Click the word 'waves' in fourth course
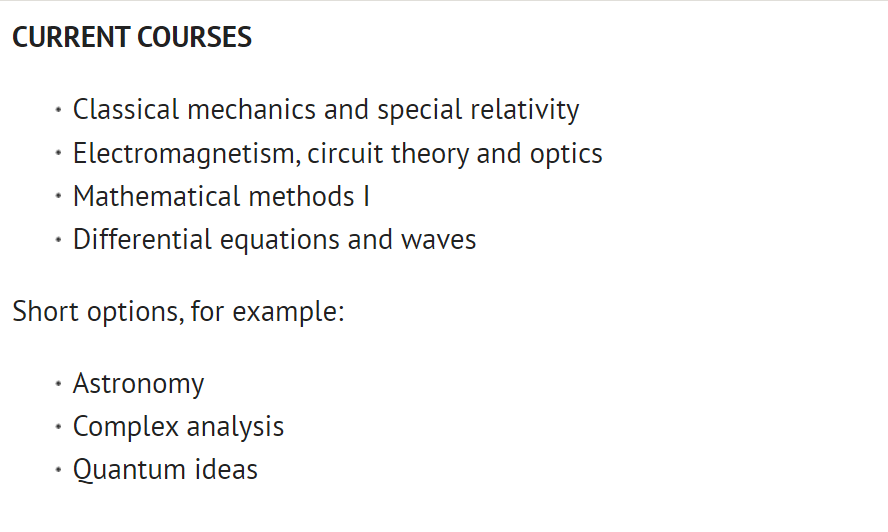888x532 pixels. pos(438,241)
